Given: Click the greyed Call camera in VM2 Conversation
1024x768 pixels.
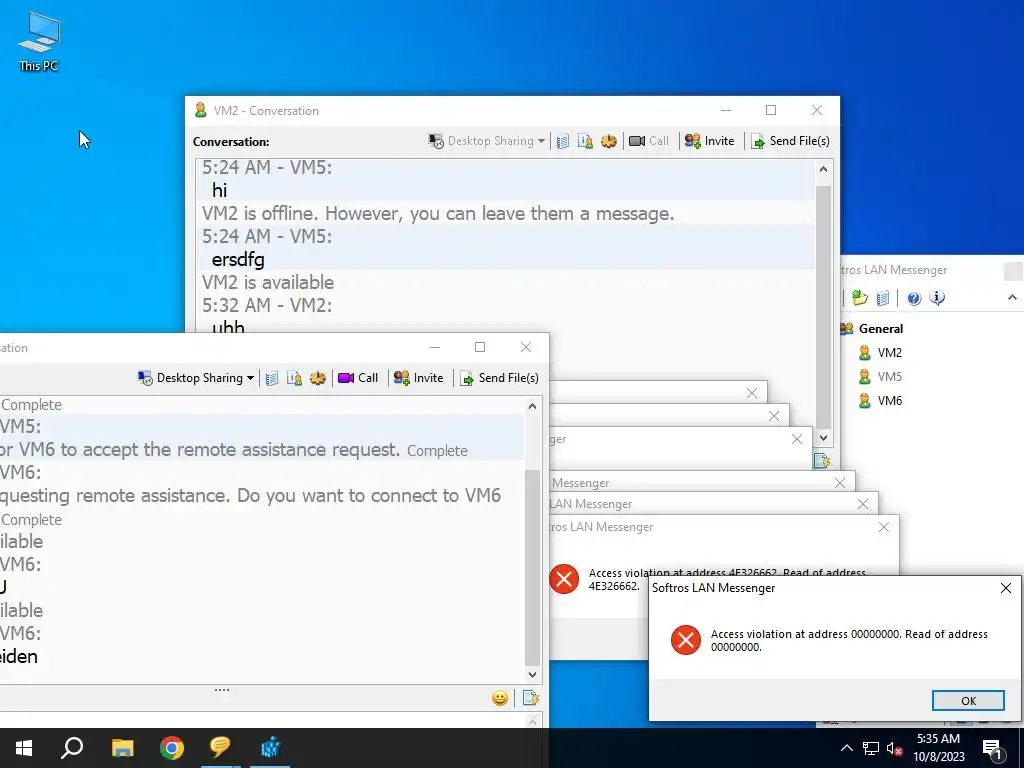Looking at the screenshot, I should click(648, 141).
